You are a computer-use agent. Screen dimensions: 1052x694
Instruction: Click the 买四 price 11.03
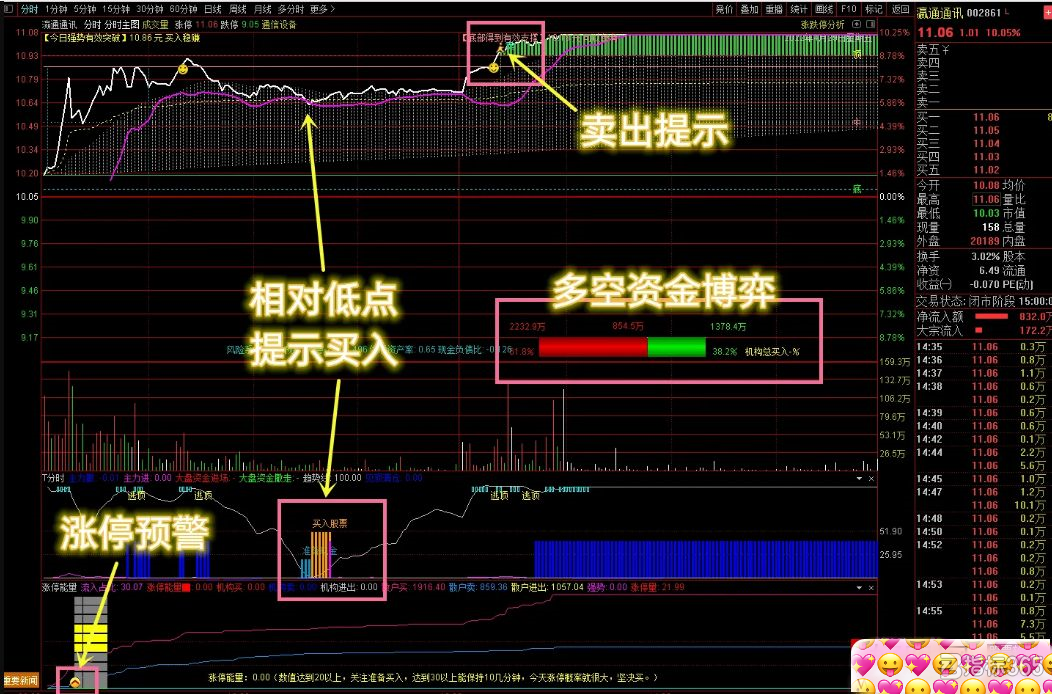tap(986, 157)
